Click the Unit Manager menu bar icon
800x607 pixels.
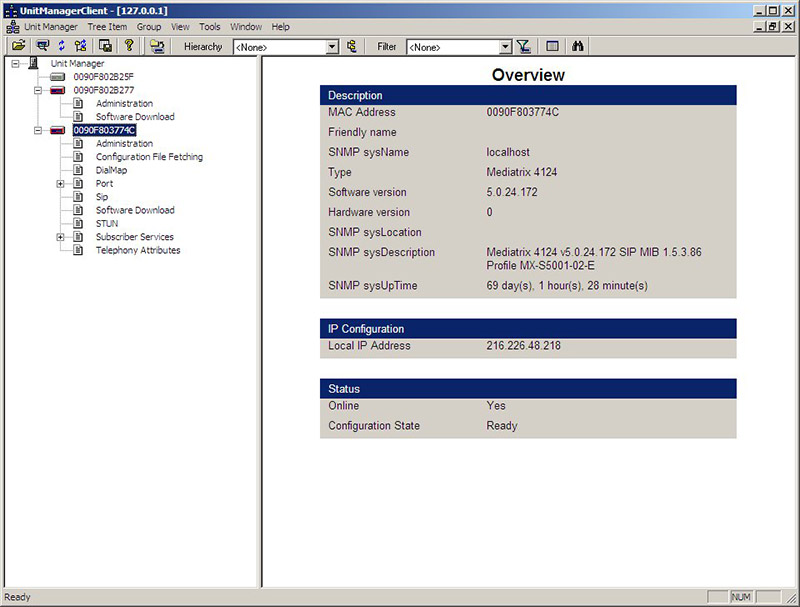click(13, 27)
